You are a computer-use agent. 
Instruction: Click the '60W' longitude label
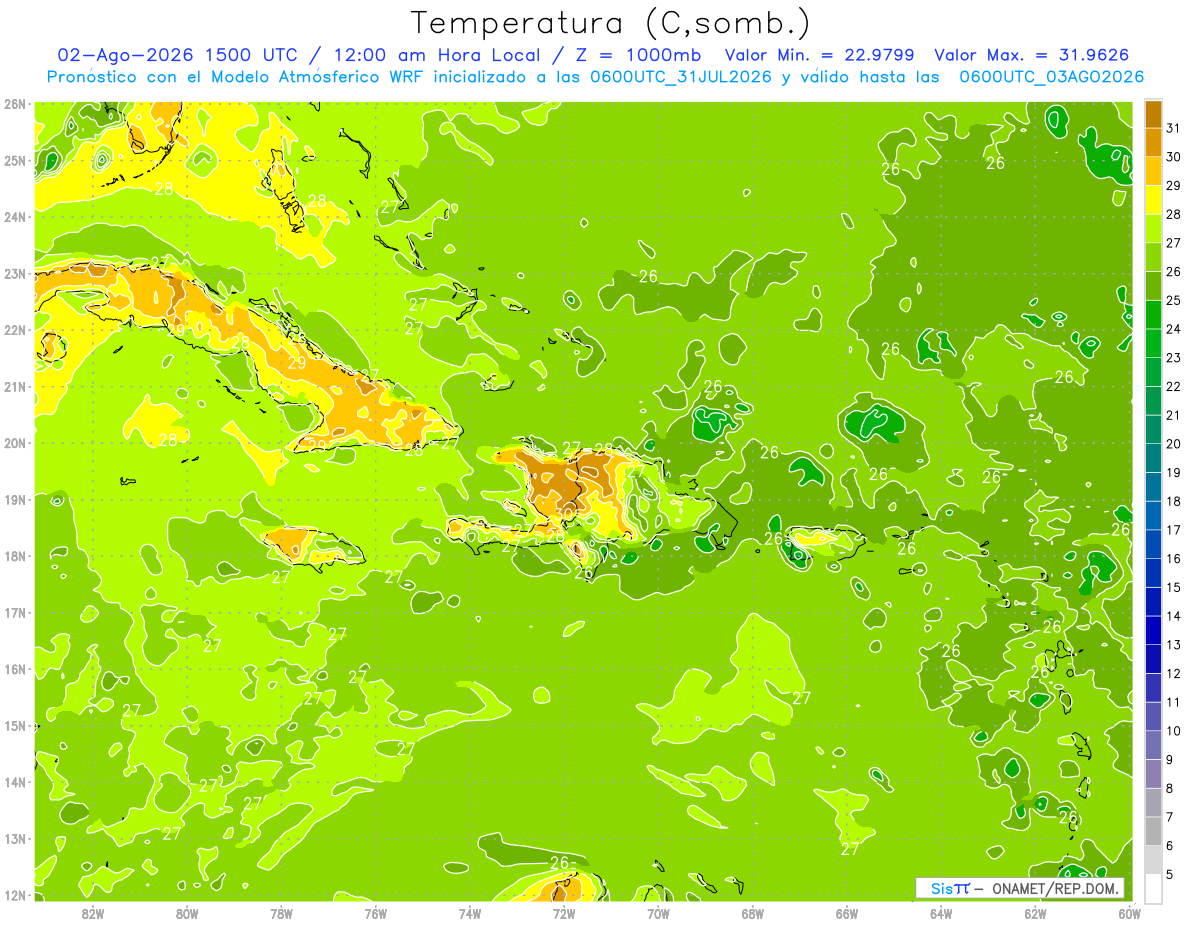tap(1129, 913)
